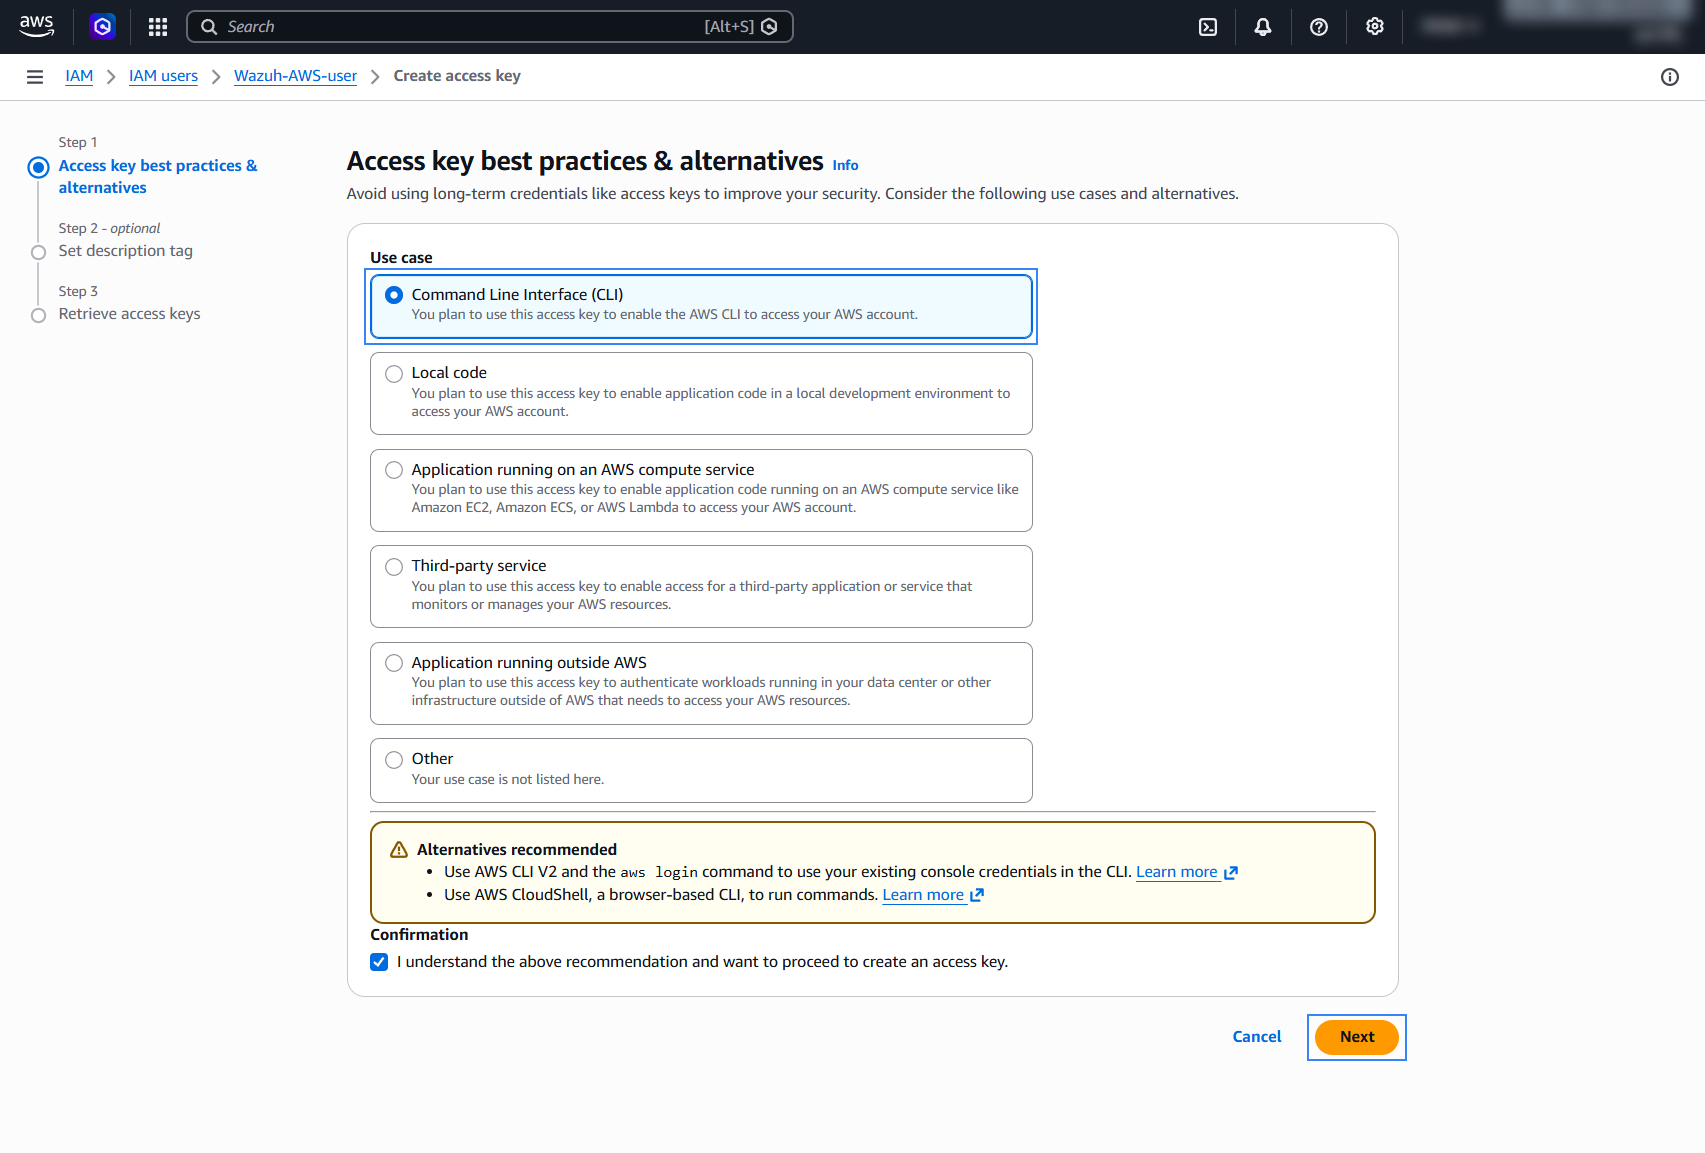The height and width of the screenshot is (1153, 1705).
Task: Go to IAM breadcrumb link
Action: (x=79, y=76)
